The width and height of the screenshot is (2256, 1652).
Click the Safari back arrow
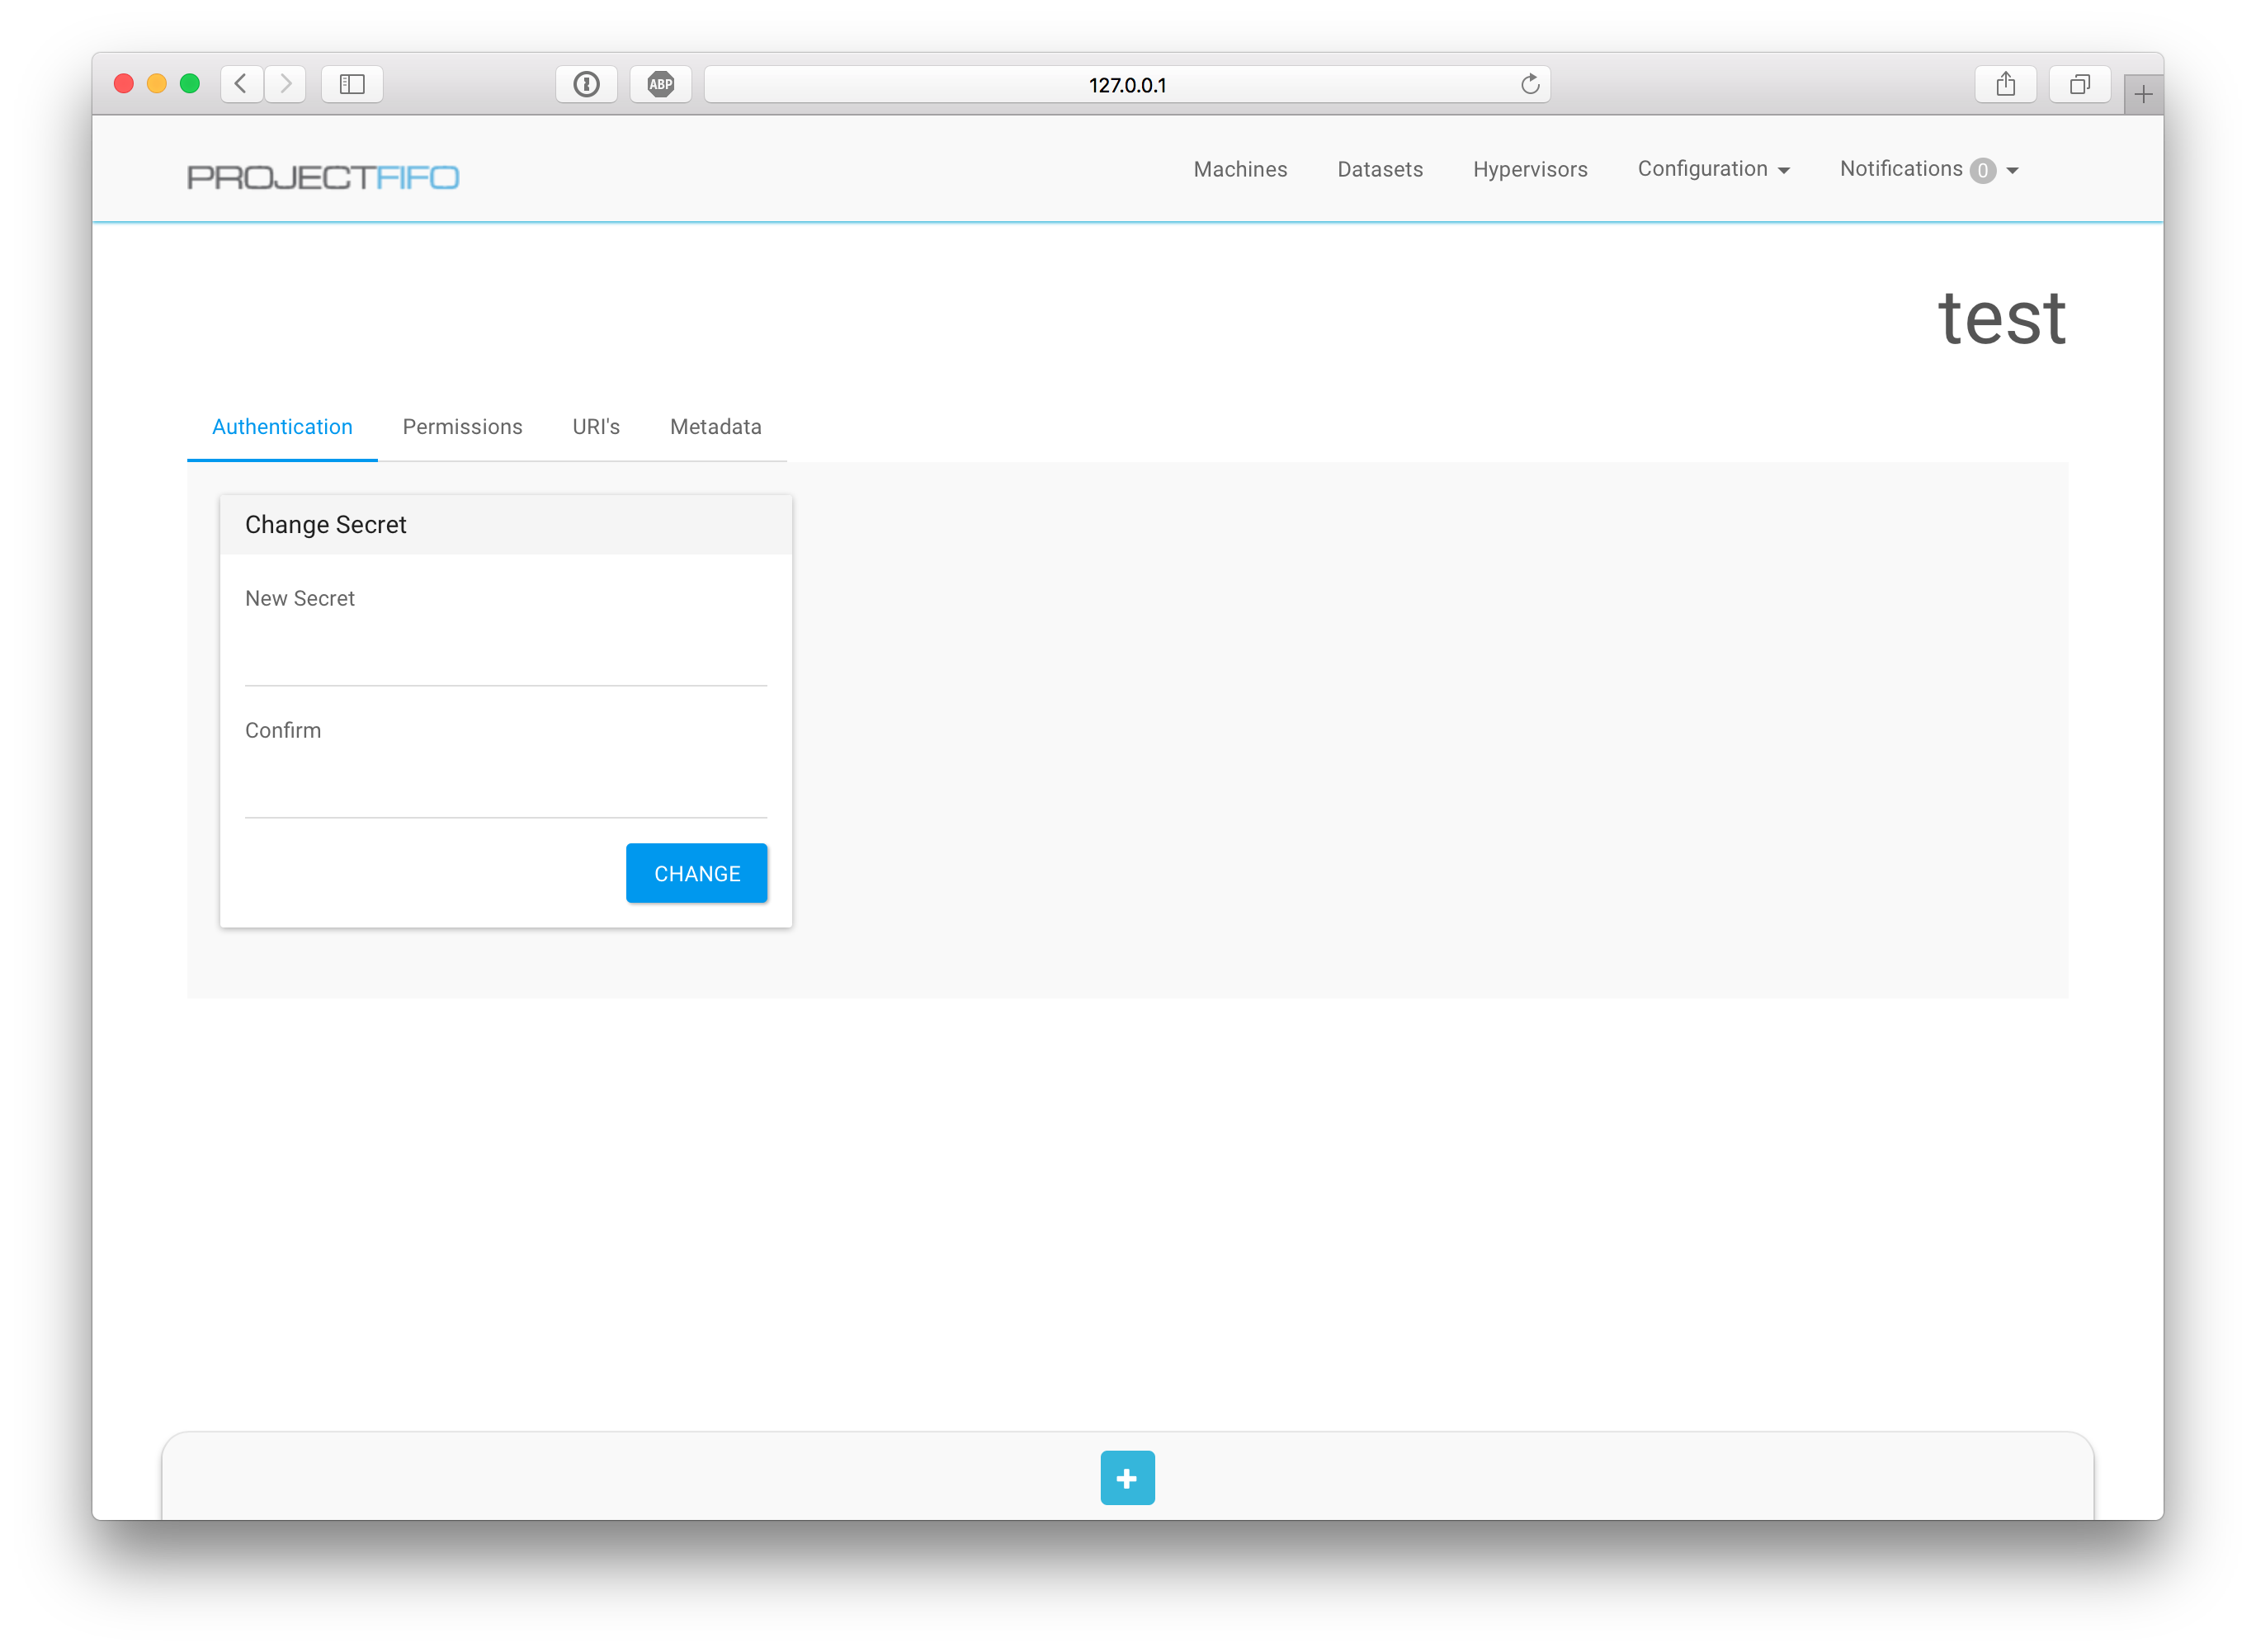(241, 84)
